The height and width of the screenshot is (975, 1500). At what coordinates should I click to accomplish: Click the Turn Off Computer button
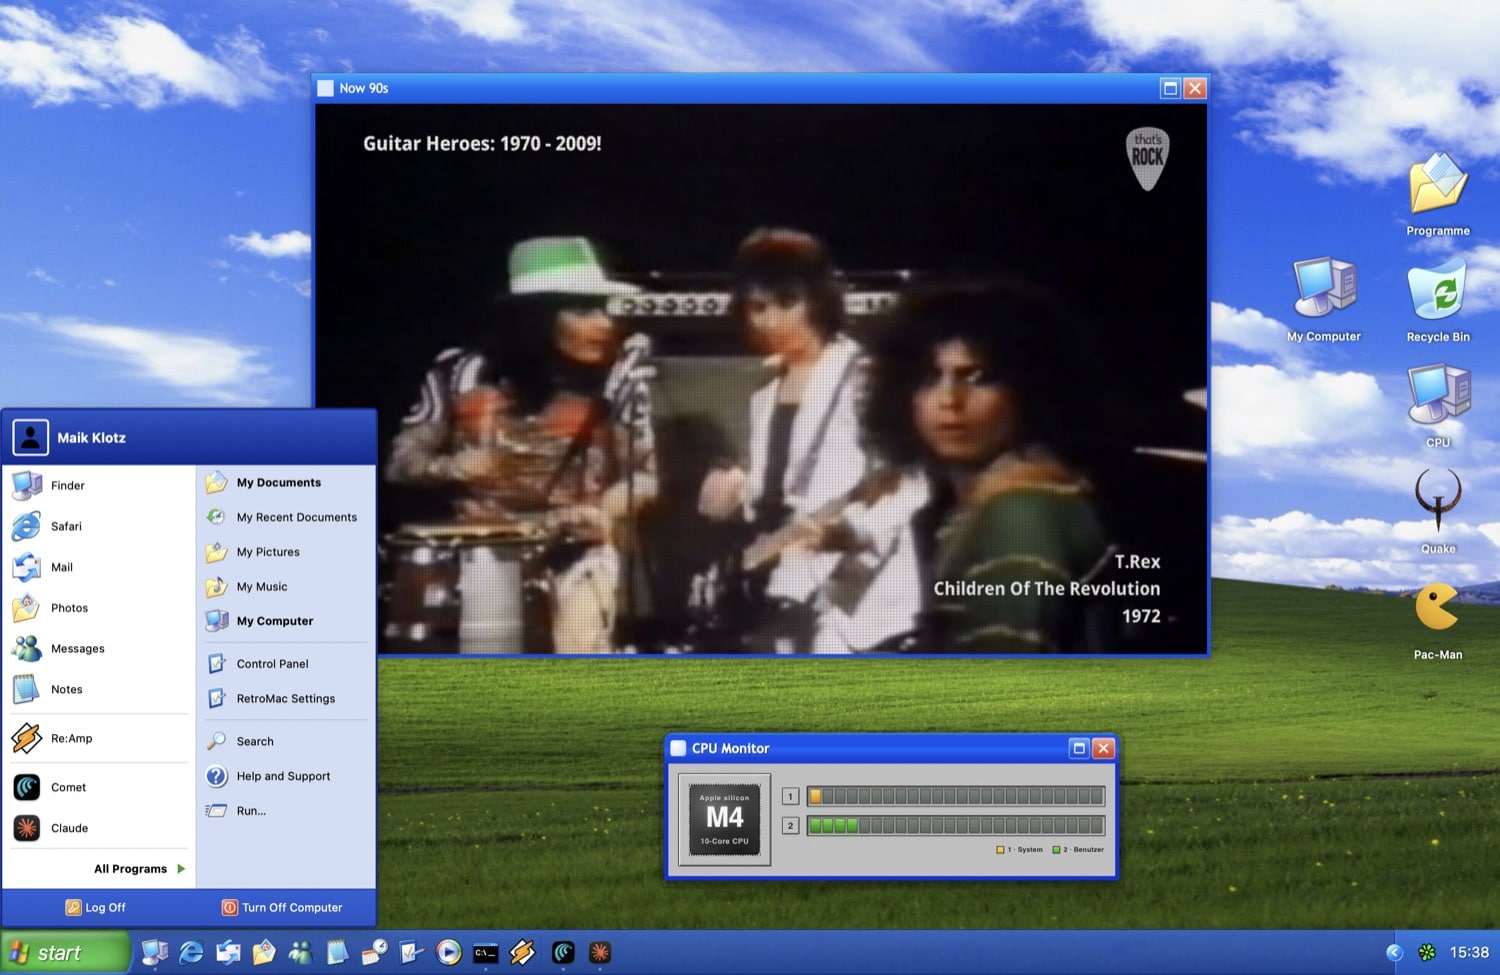point(282,907)
